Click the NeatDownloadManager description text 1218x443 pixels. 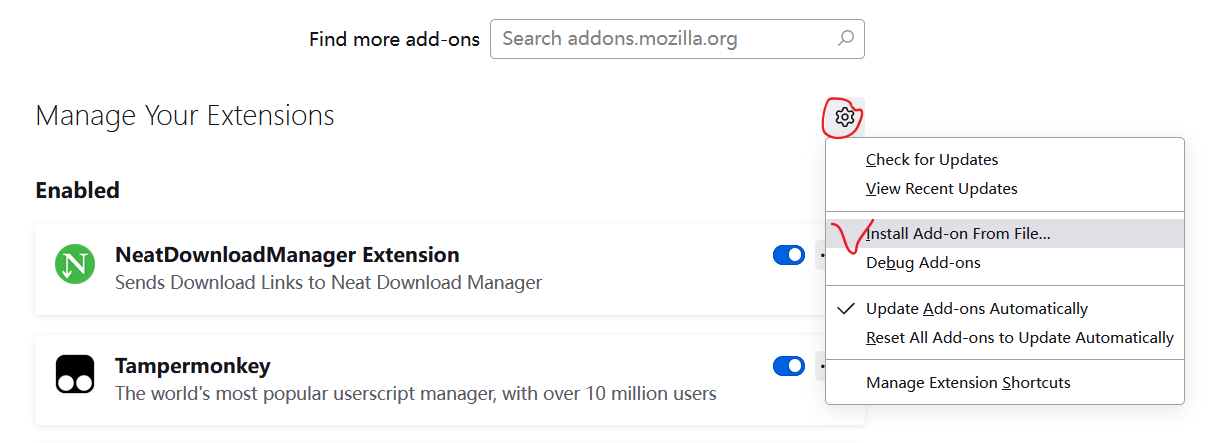tap(329, 282)
